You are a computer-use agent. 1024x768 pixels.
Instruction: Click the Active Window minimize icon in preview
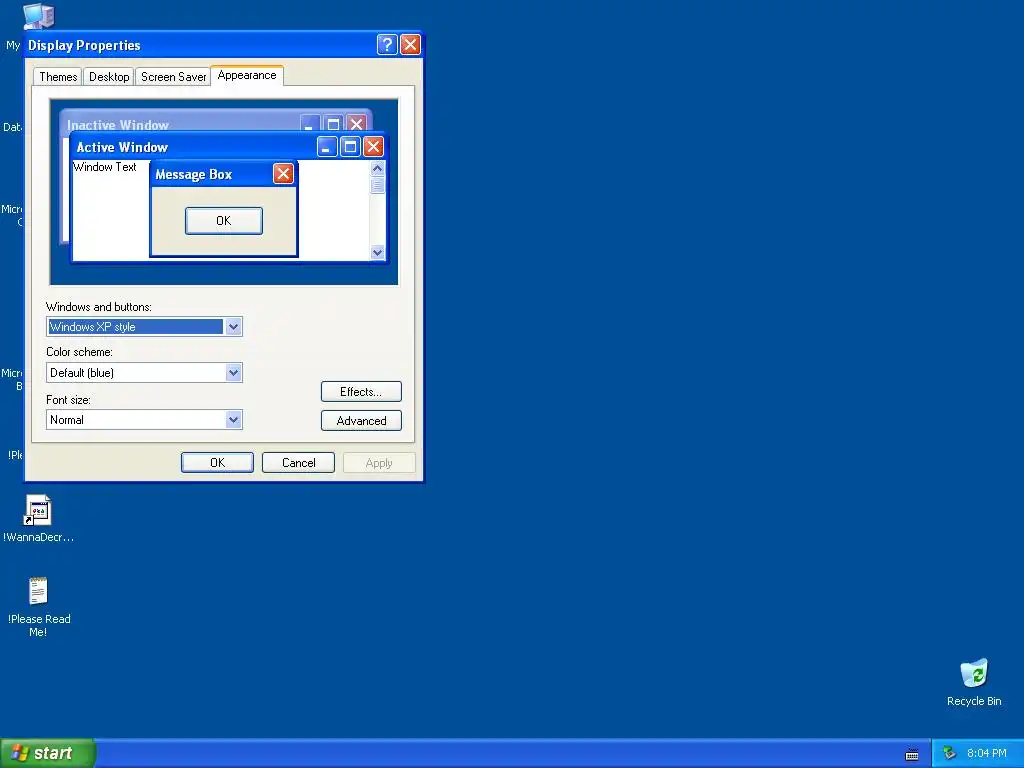(327, 146)
